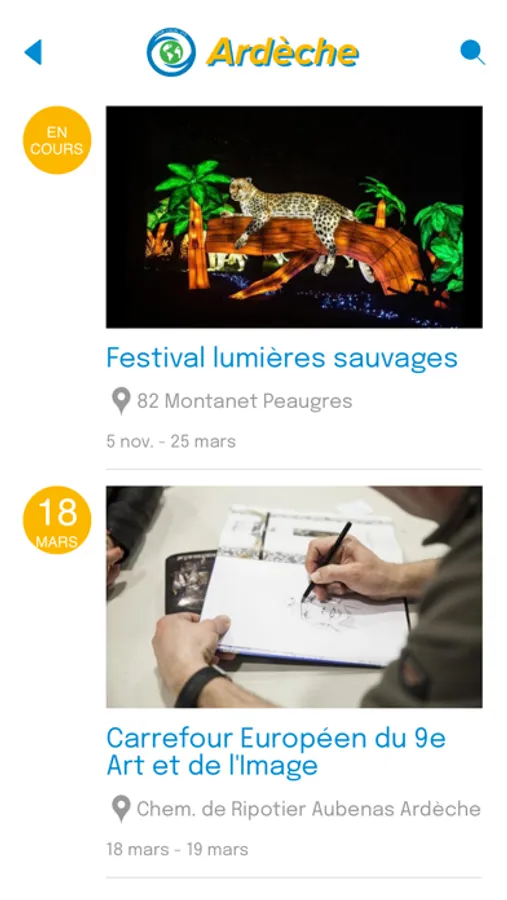Tap the location pin beside 82 Montanet Peaugres
This screenshot has height=900, width=507.
point(121,401)
